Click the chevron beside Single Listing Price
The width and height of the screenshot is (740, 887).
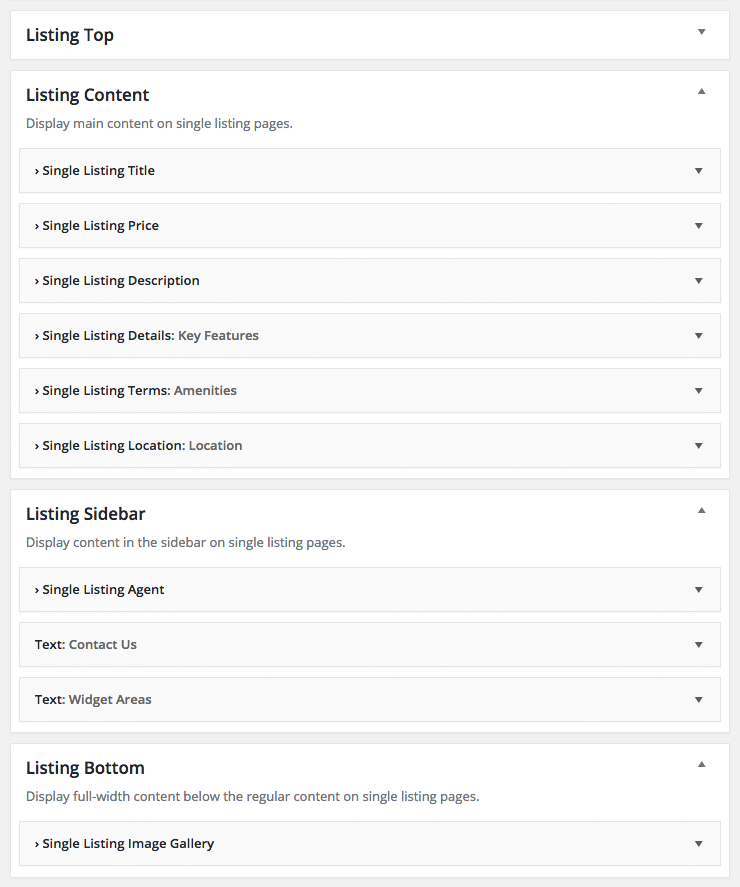pyautogui.click(x=698, y=225)
